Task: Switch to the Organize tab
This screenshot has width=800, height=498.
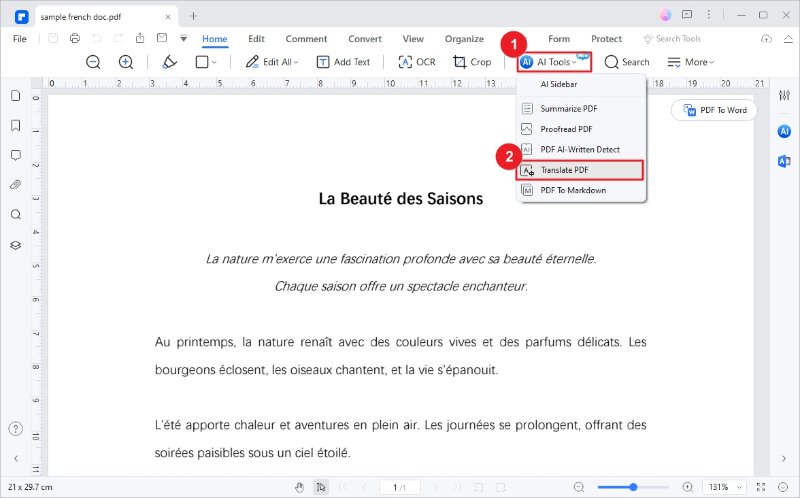Action: [464, 39]
